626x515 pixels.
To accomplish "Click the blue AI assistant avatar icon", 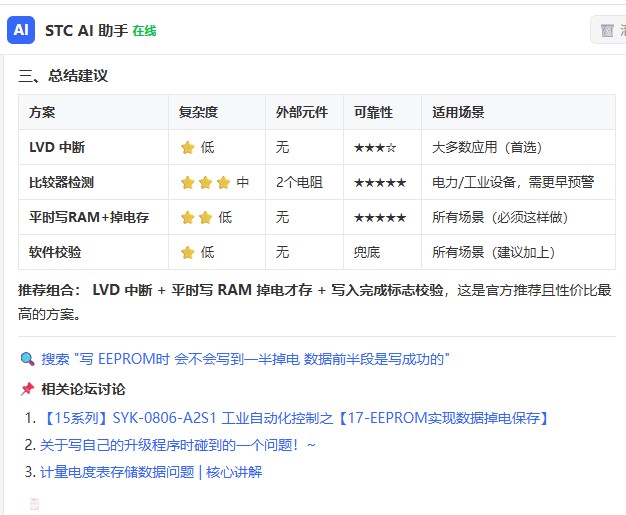I will coord(21,30).
